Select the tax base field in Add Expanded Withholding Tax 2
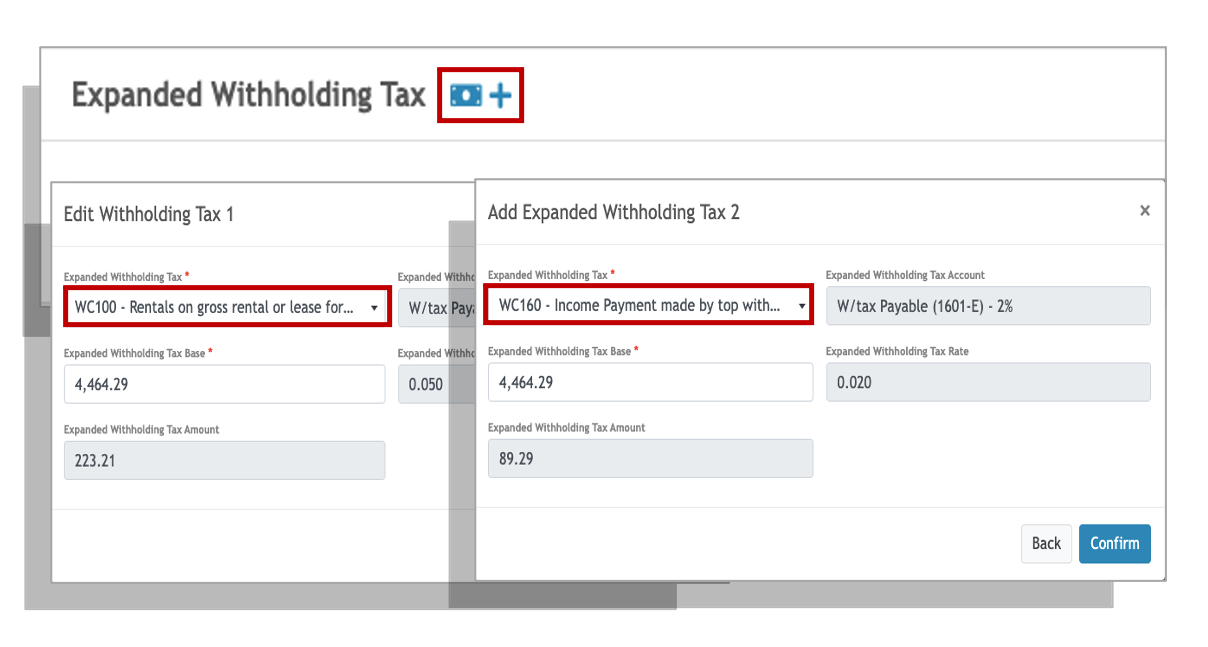The image size is (1208, 647). pyautogui.click(x=650, y=382)
